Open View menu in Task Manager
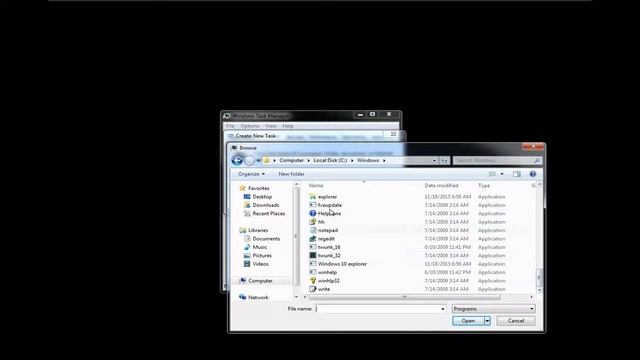The width and height of the screenshot is (640, 360). 271,126
